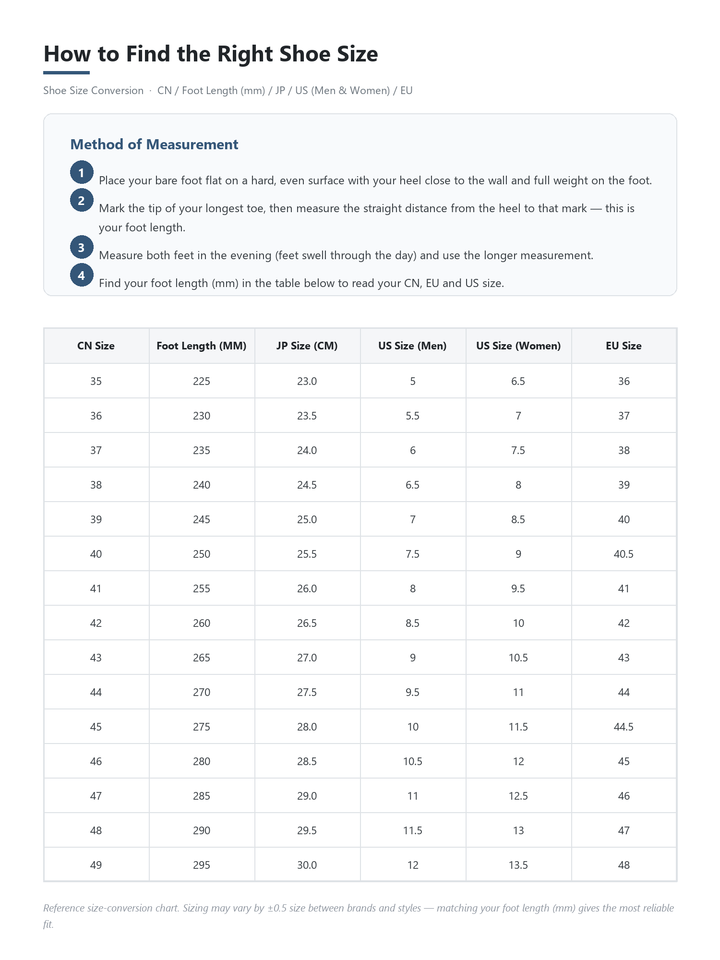Image resolution: width=720 pixels, height=960 pixels.
Task: Click the US Size (Men) header
Action: pyautogui.click(x=413, y=346)
